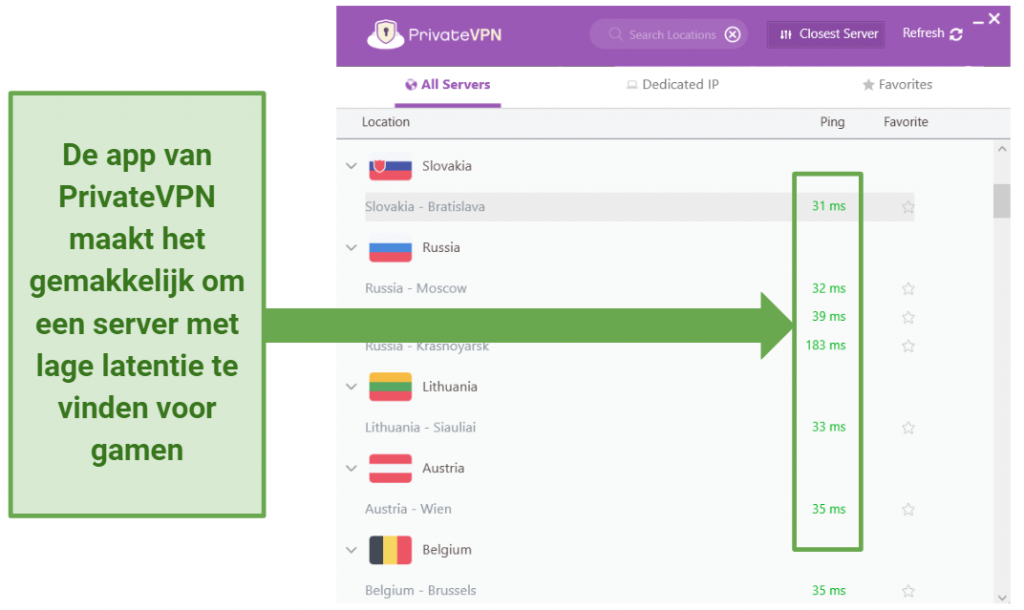This screenshot has width=1024, height=610.
Task: Connect to the Closest Server
Action: point(825,33)
